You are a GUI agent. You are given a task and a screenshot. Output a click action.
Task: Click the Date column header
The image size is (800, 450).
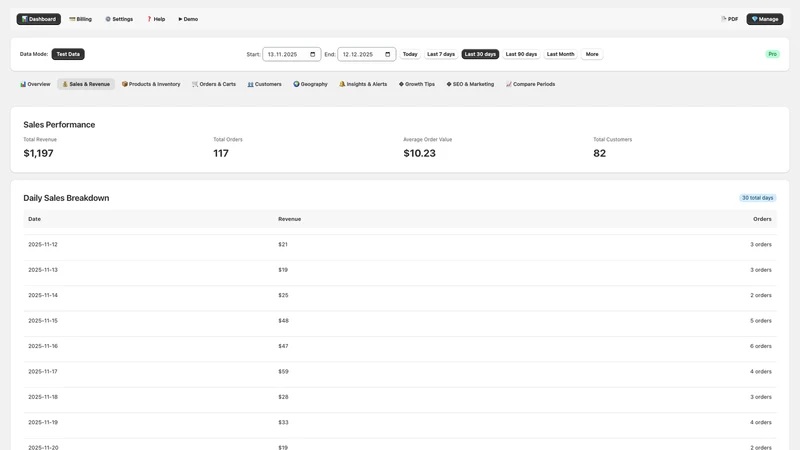(x=34, y=219)
